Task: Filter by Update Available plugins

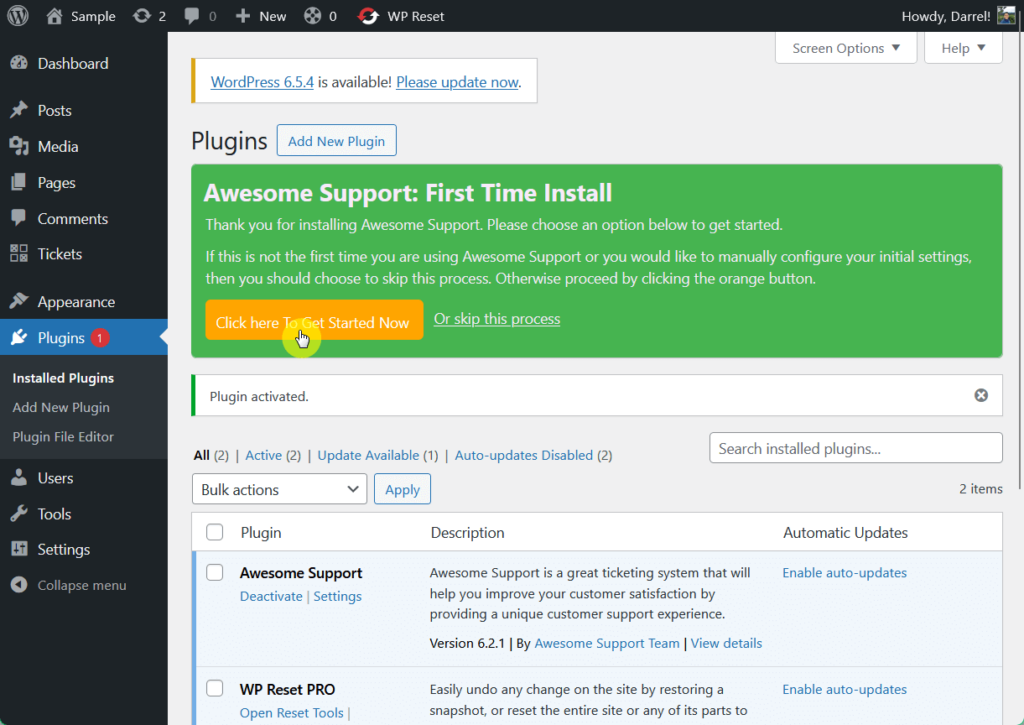Action: pyautogui.click(x=368, y=455)
